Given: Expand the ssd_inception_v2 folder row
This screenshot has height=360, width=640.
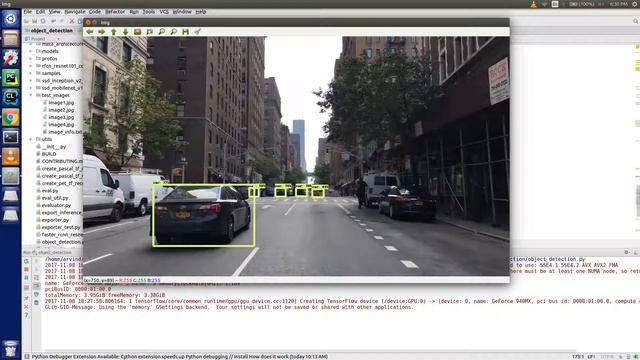Looking at the screenshot, I should pos(31,81).
